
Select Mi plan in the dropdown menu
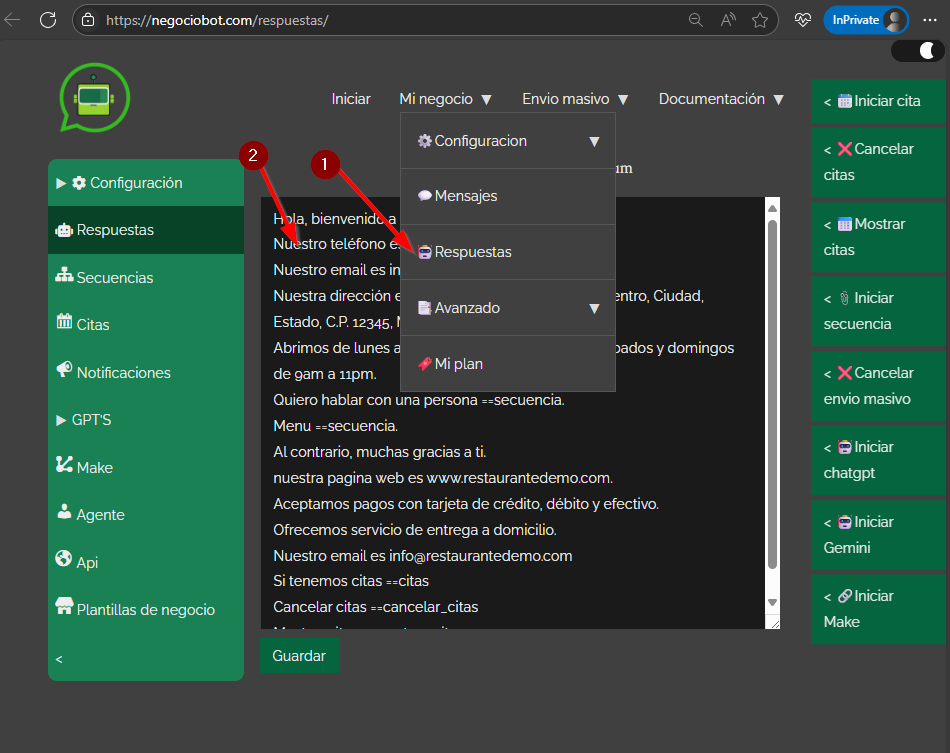508,364
